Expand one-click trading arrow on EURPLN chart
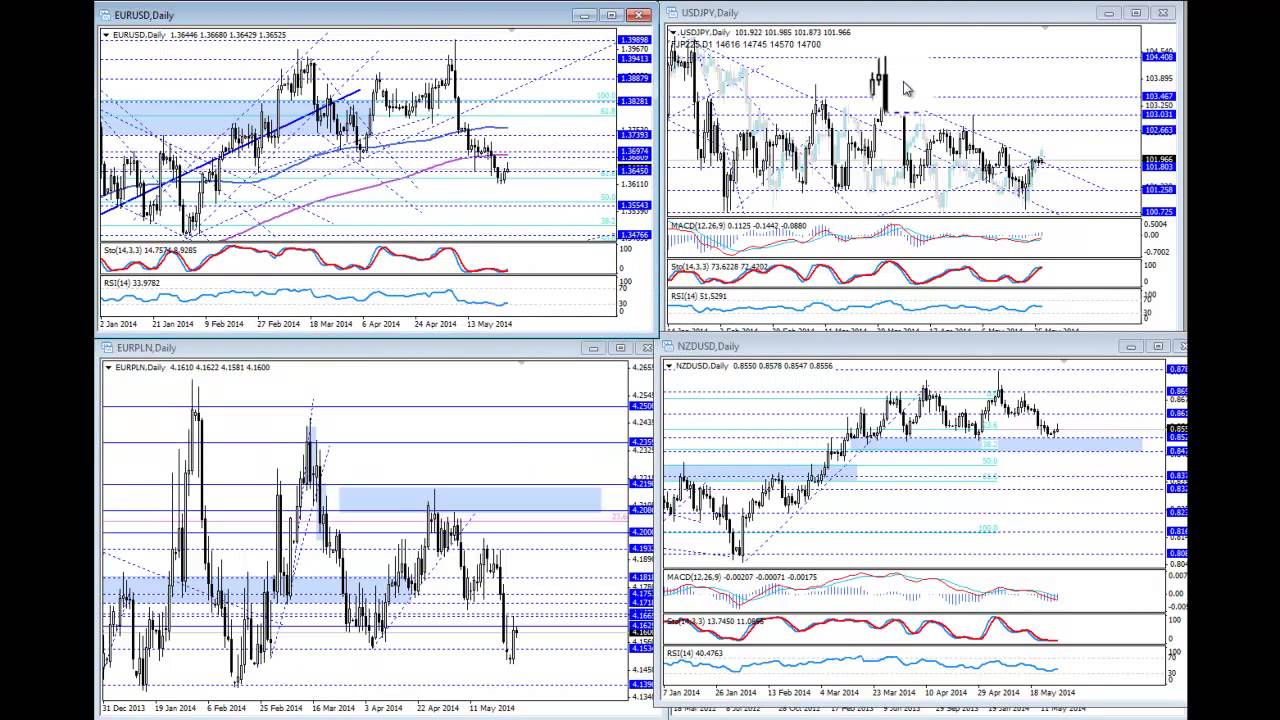1280x720 pixels. (109, 367)
